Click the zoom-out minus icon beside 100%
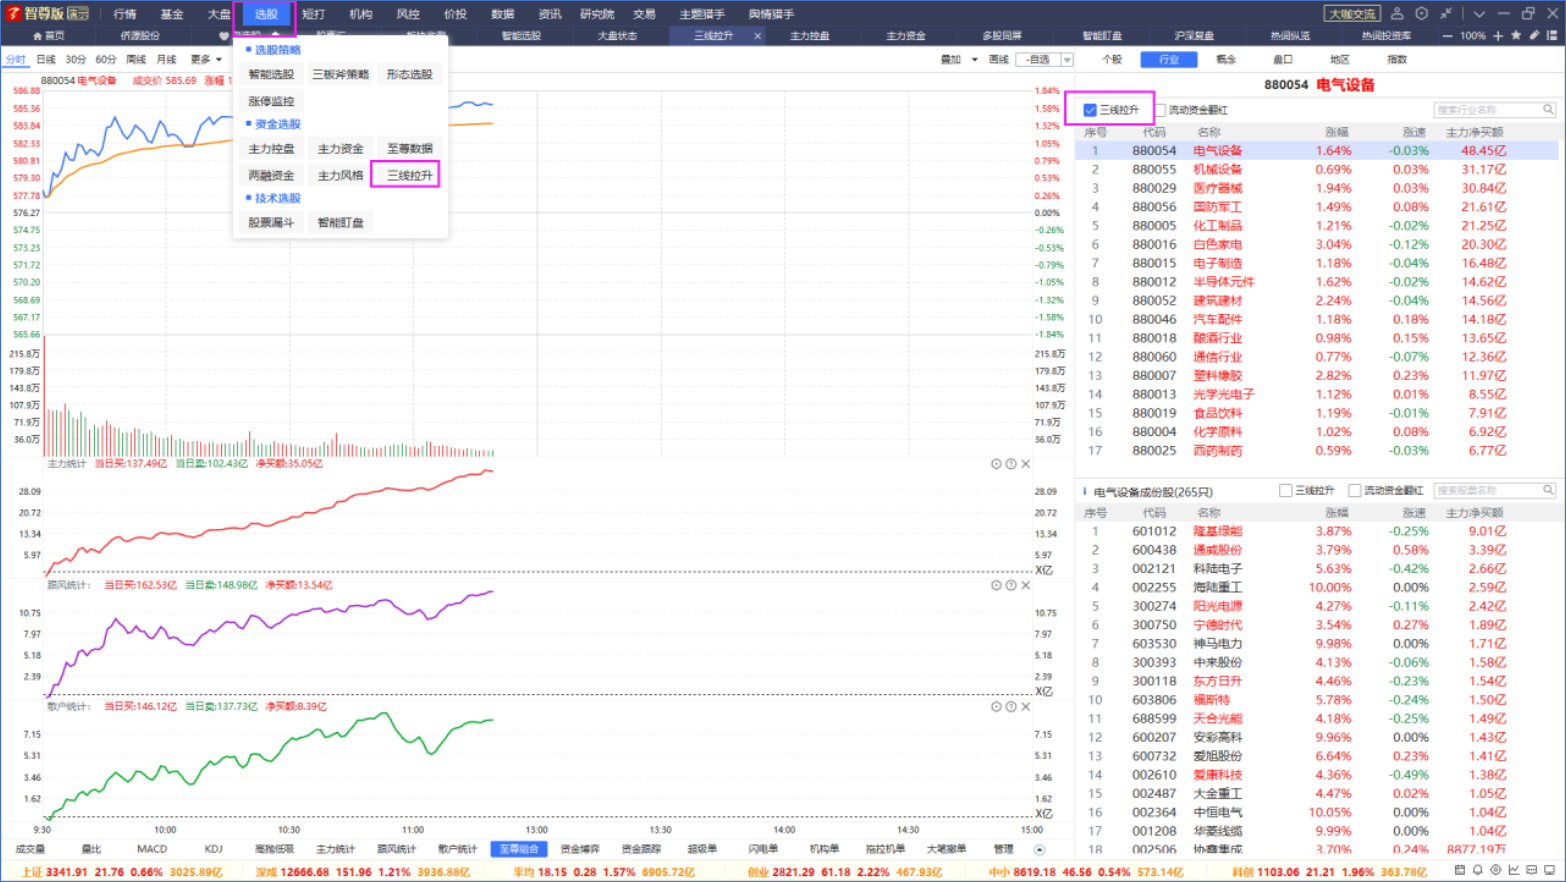 [x=1447, y=36]
